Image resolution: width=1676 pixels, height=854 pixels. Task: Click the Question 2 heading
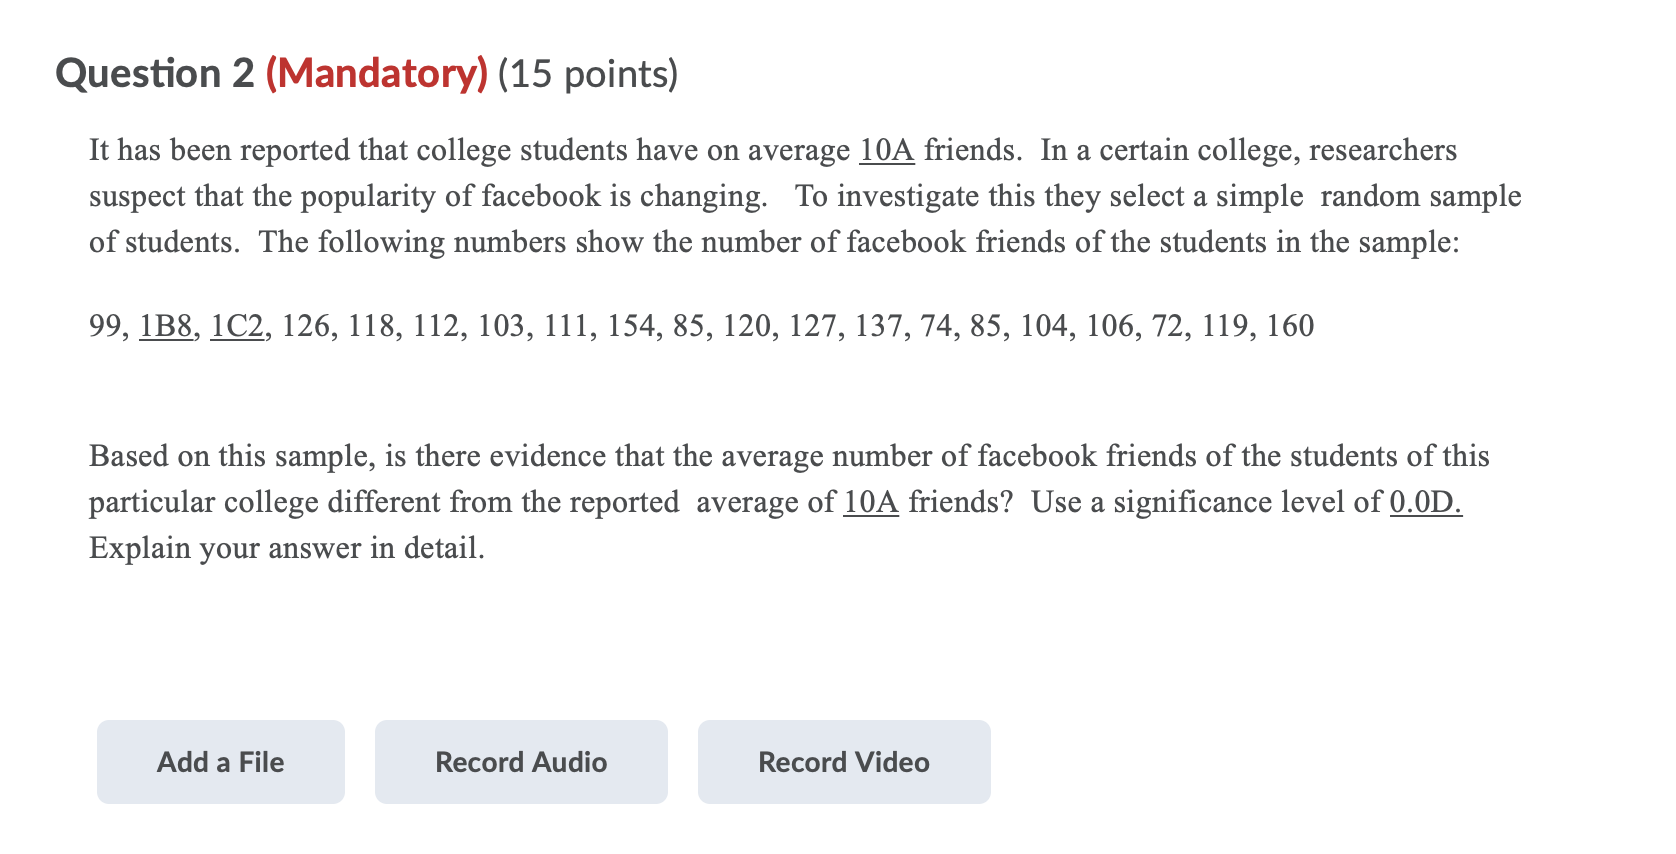[x=157, y=73]
